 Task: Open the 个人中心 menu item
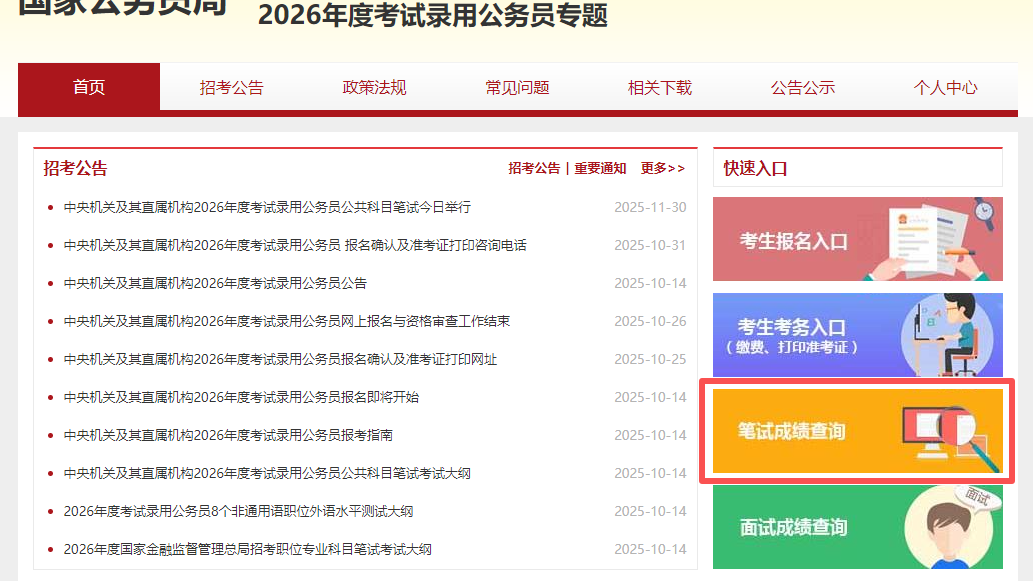944,87
